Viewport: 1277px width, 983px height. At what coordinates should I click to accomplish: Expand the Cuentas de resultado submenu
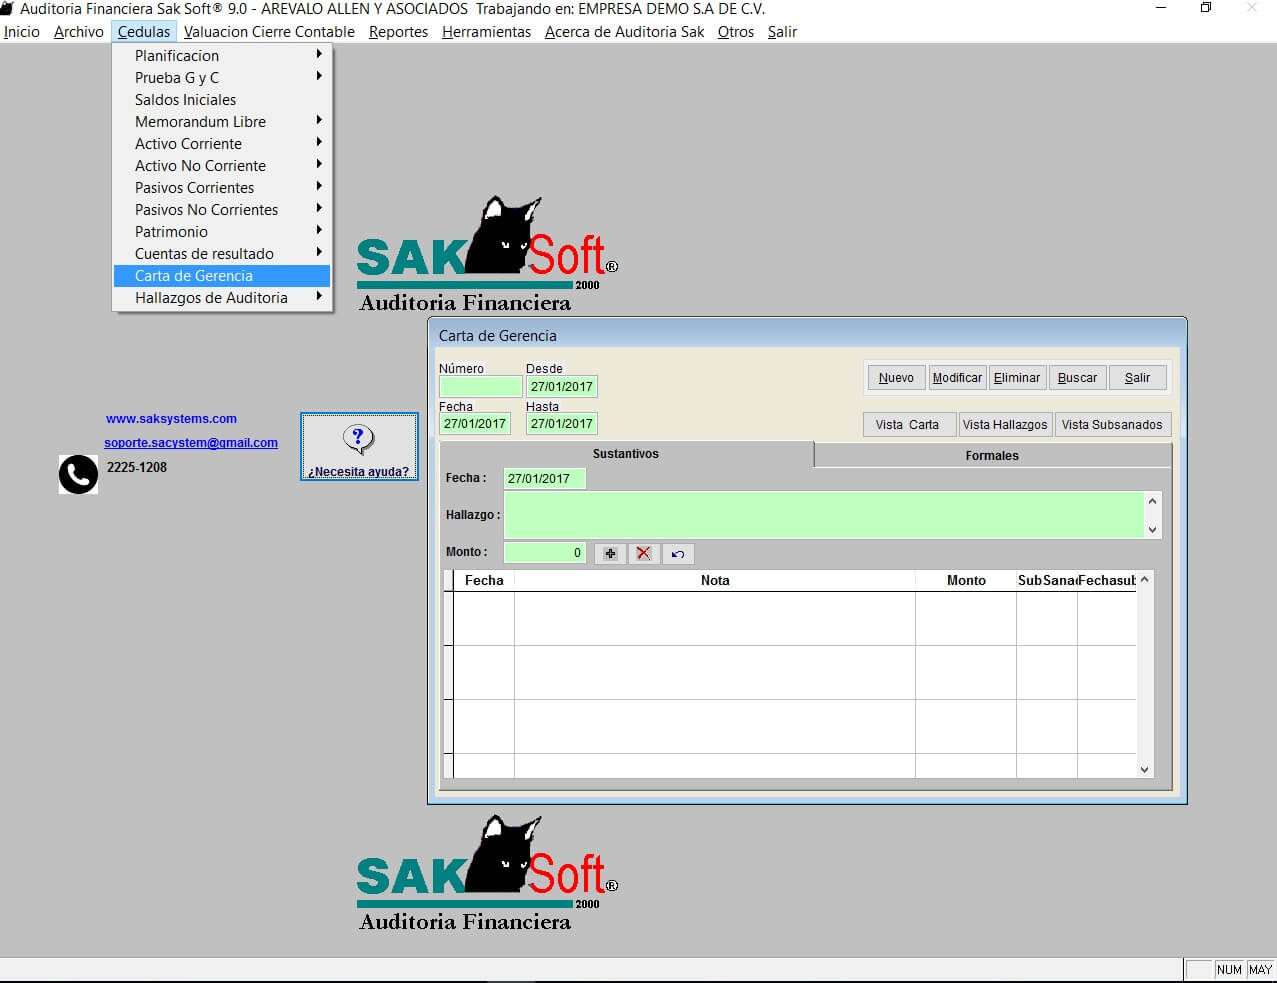222,254
